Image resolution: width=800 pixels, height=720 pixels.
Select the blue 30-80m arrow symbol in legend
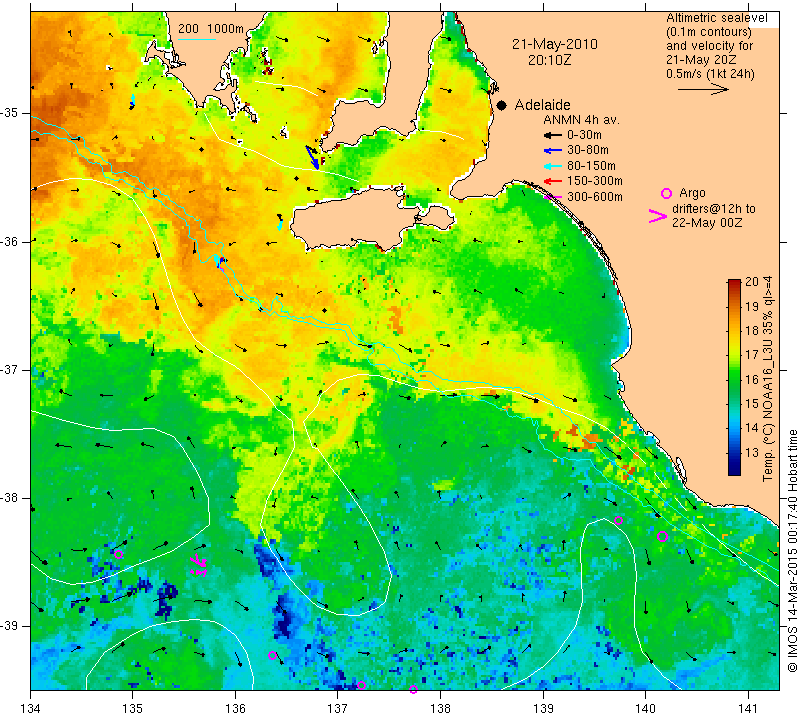(x=553, y=151)
